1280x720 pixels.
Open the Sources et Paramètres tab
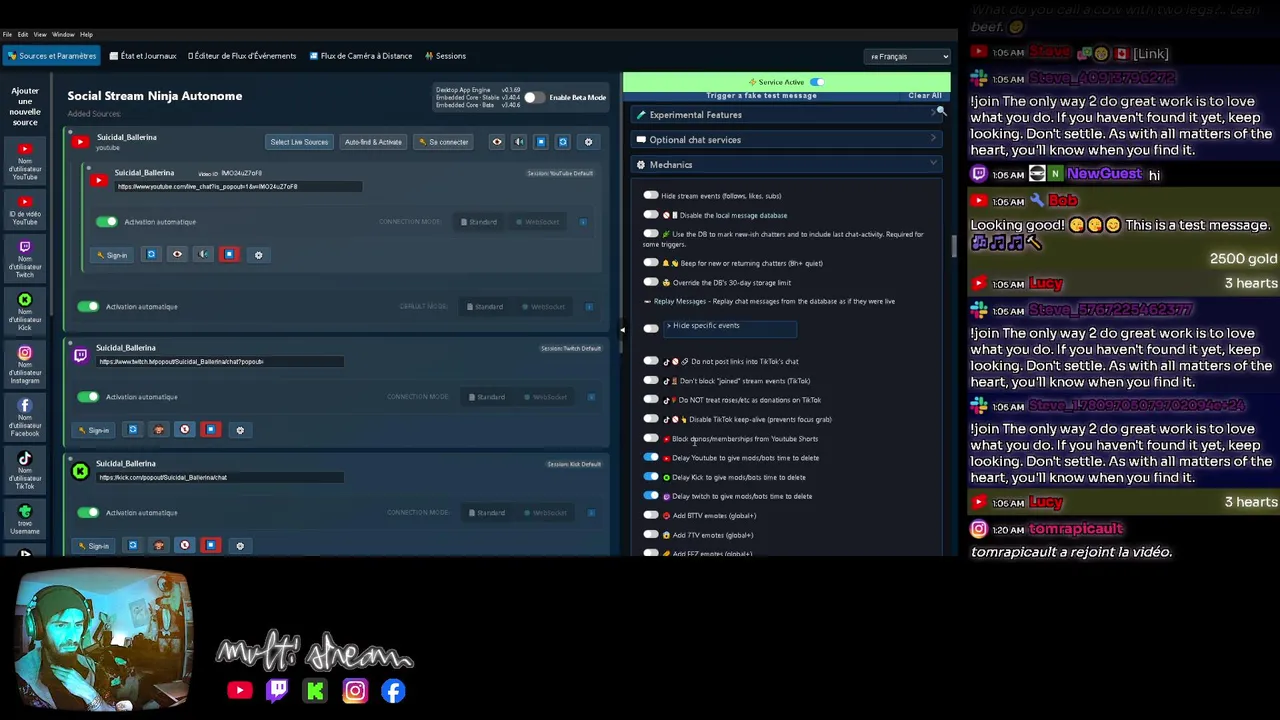coord(52,56)
